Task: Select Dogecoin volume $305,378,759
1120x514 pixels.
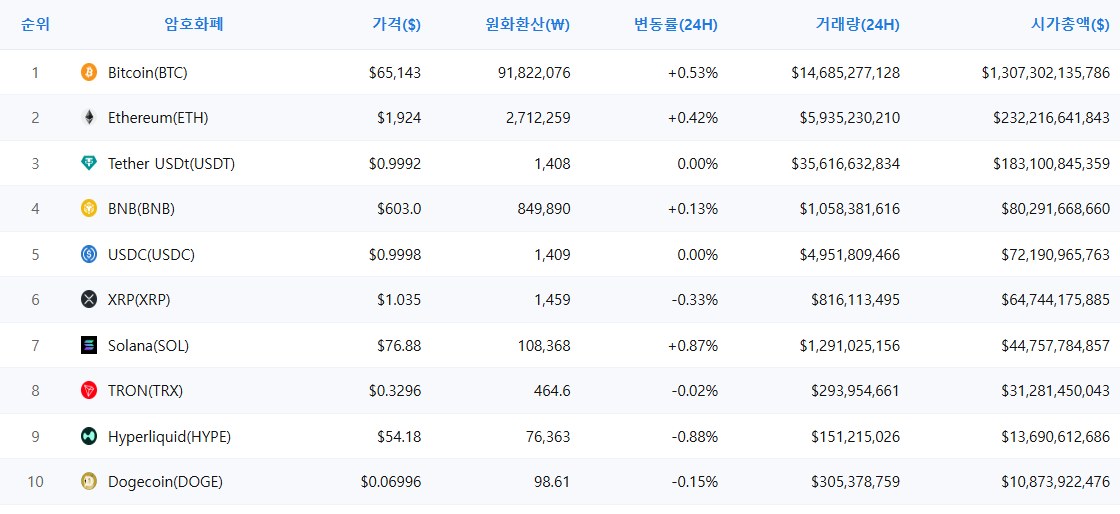Action: pyautogui.click(x=856, y=482)
